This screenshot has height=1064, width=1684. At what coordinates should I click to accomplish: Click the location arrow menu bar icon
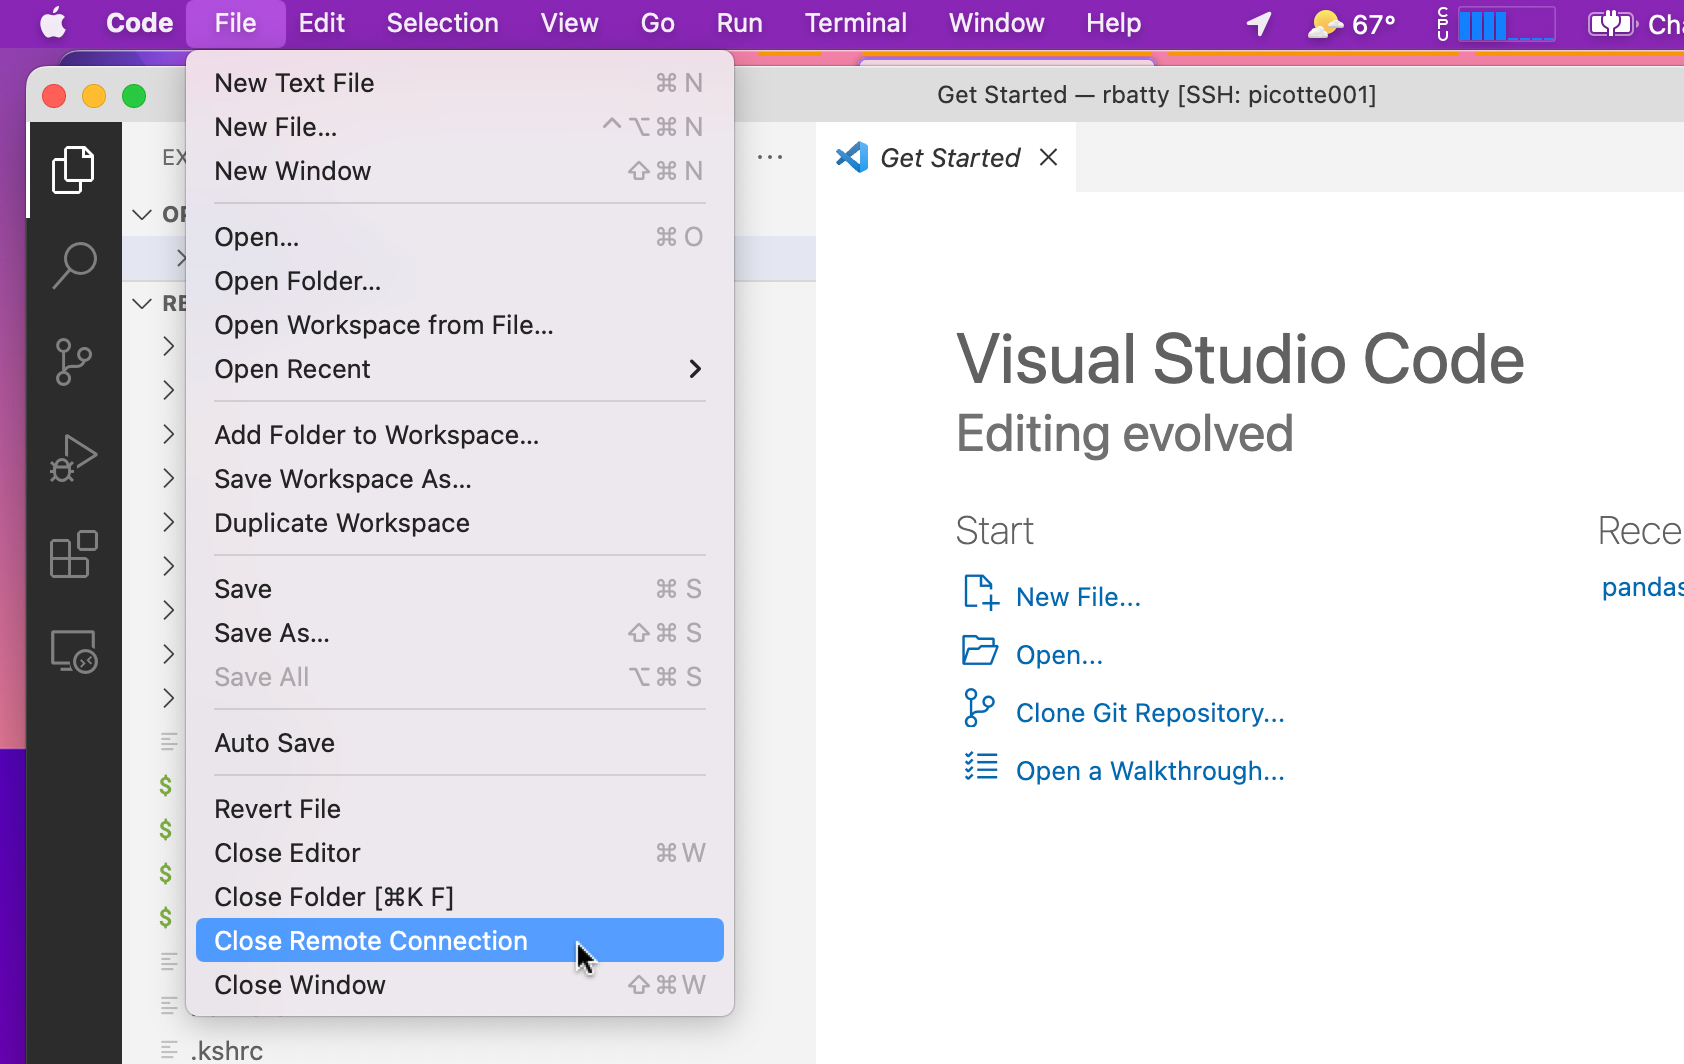pyautogui.click(x=1259, y=23)
